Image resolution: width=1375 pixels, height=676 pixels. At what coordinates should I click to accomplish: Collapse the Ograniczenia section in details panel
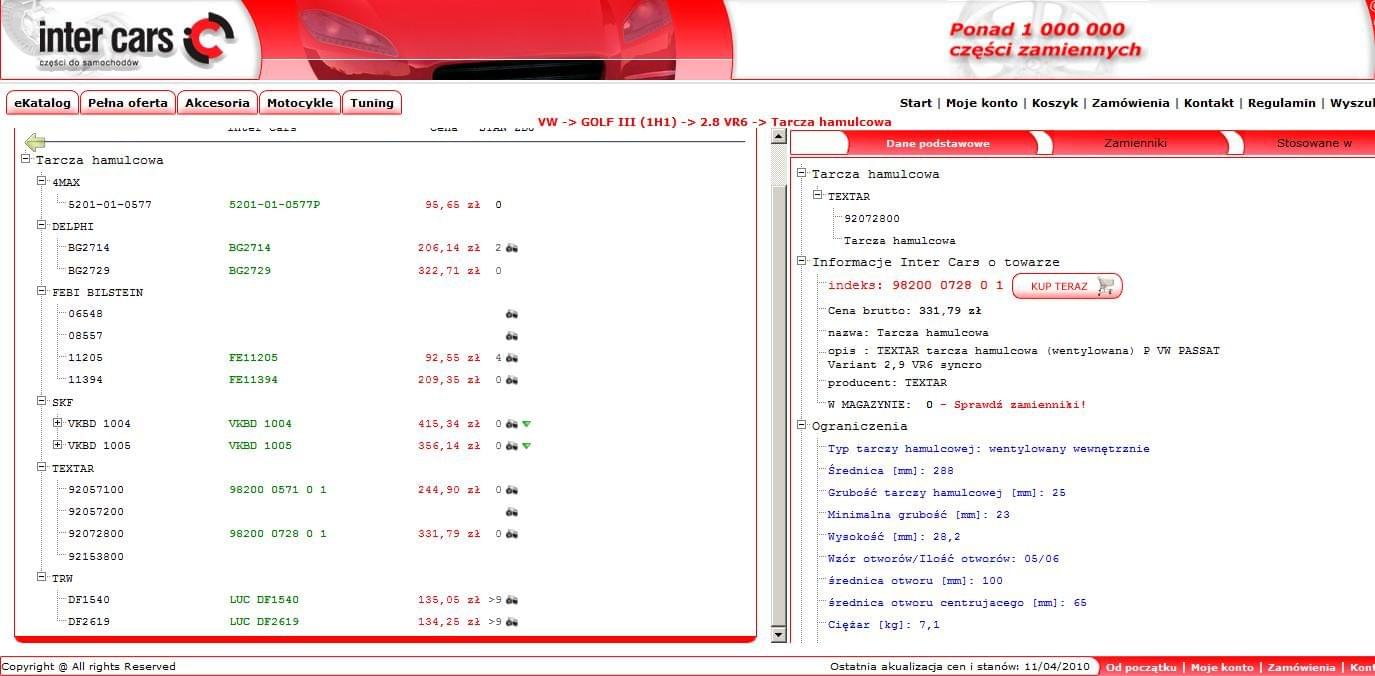point(802,425)
